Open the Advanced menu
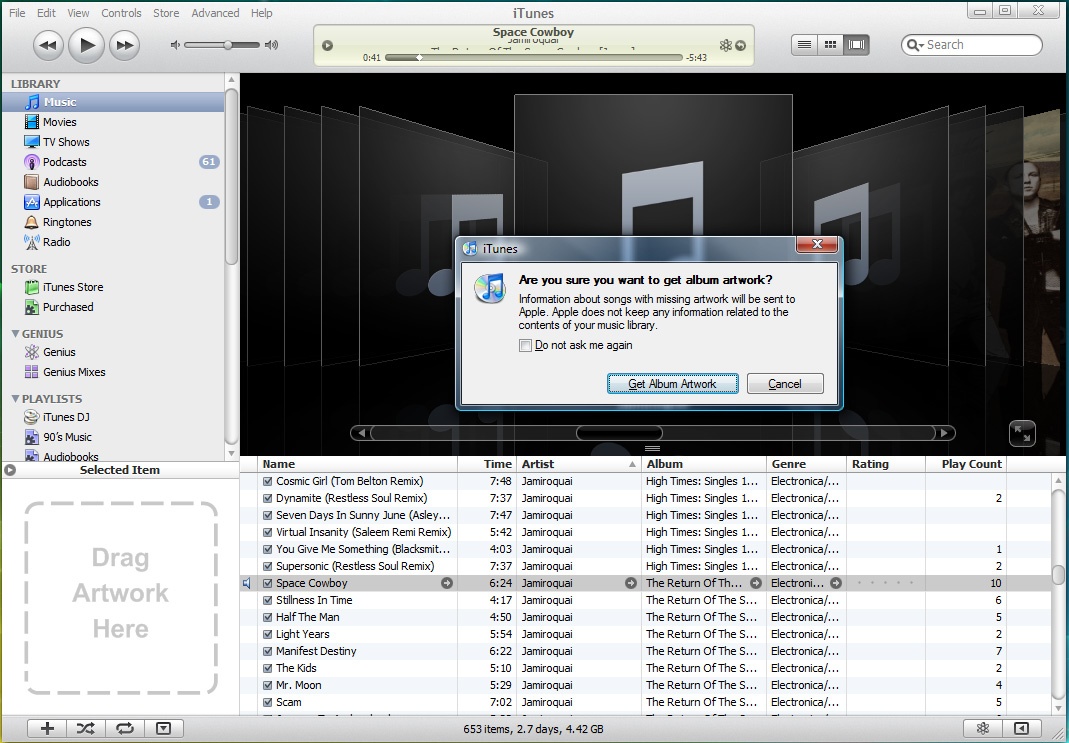The image size is (1069, 743). tap(215, 13)
